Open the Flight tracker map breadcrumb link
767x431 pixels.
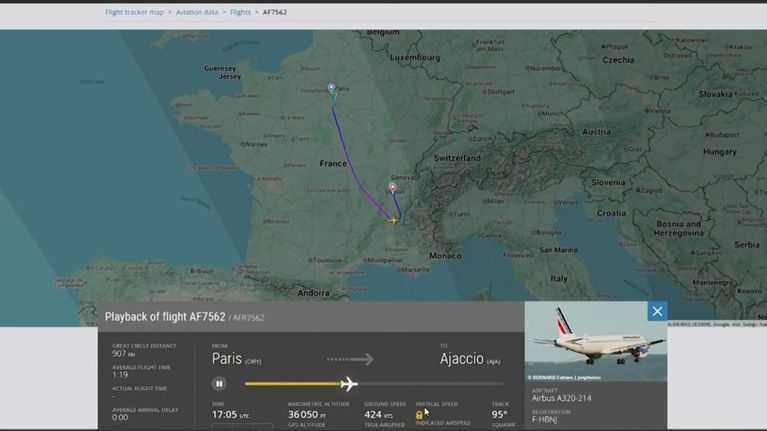tap(135, 12)
